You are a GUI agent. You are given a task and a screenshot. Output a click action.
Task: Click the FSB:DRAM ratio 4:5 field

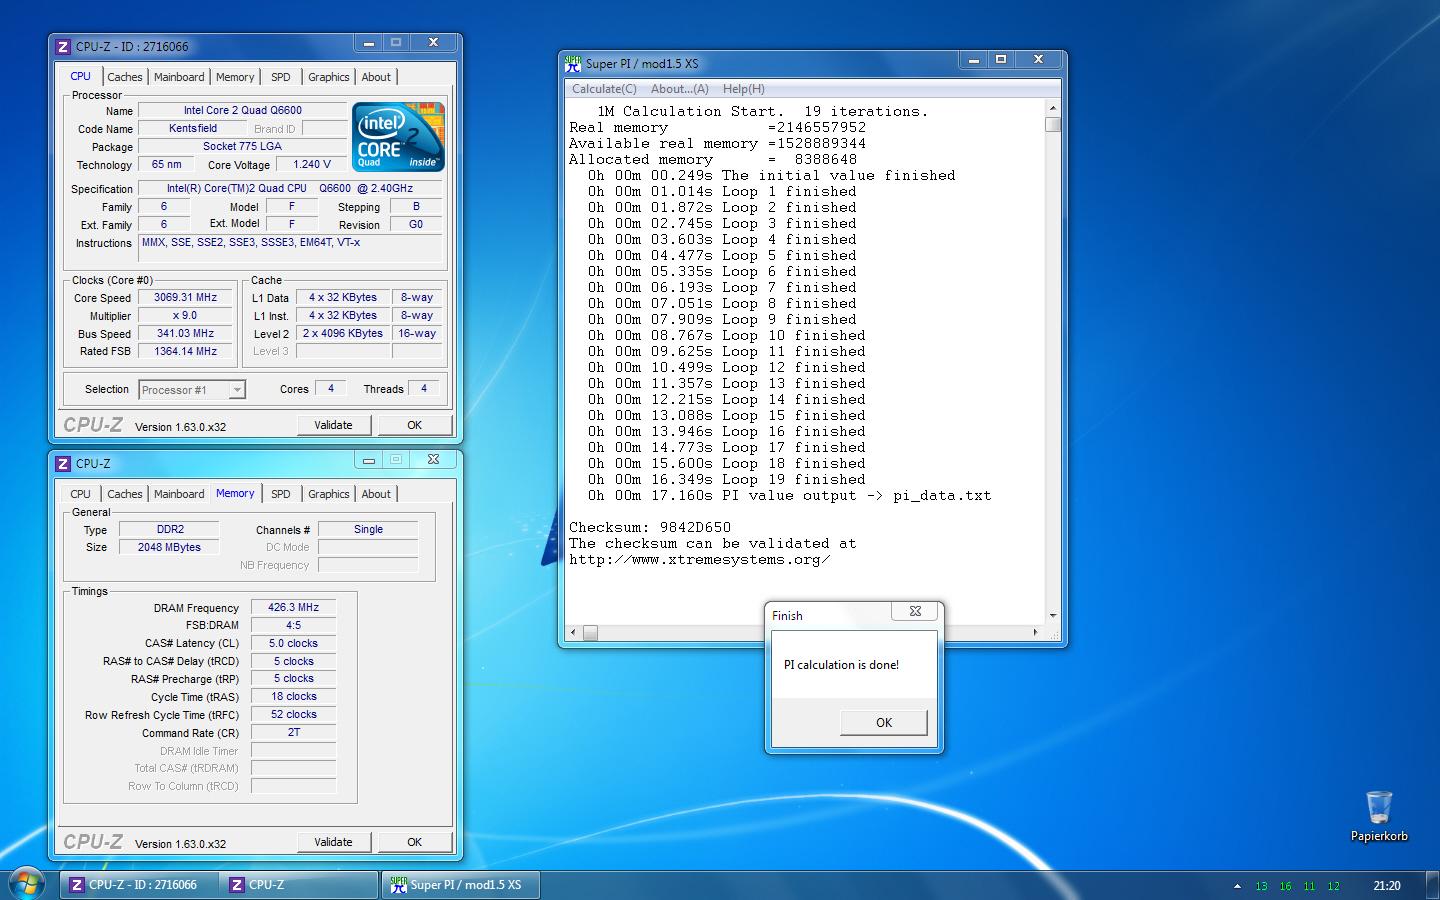coord(293,625)
